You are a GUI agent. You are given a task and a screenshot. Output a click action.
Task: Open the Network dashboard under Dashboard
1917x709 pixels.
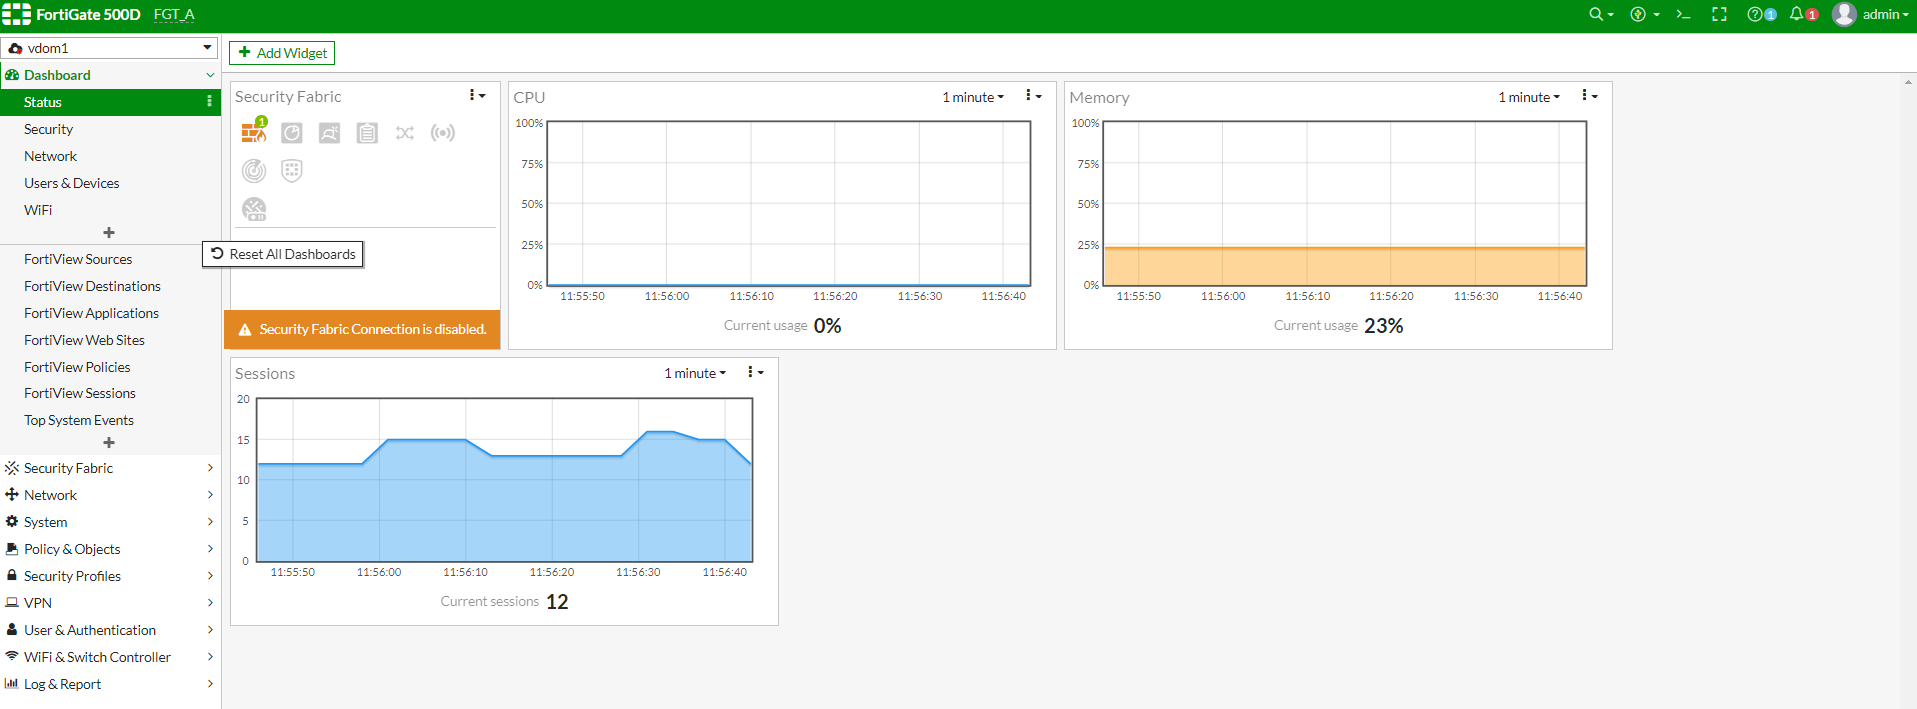pos(110,156)
